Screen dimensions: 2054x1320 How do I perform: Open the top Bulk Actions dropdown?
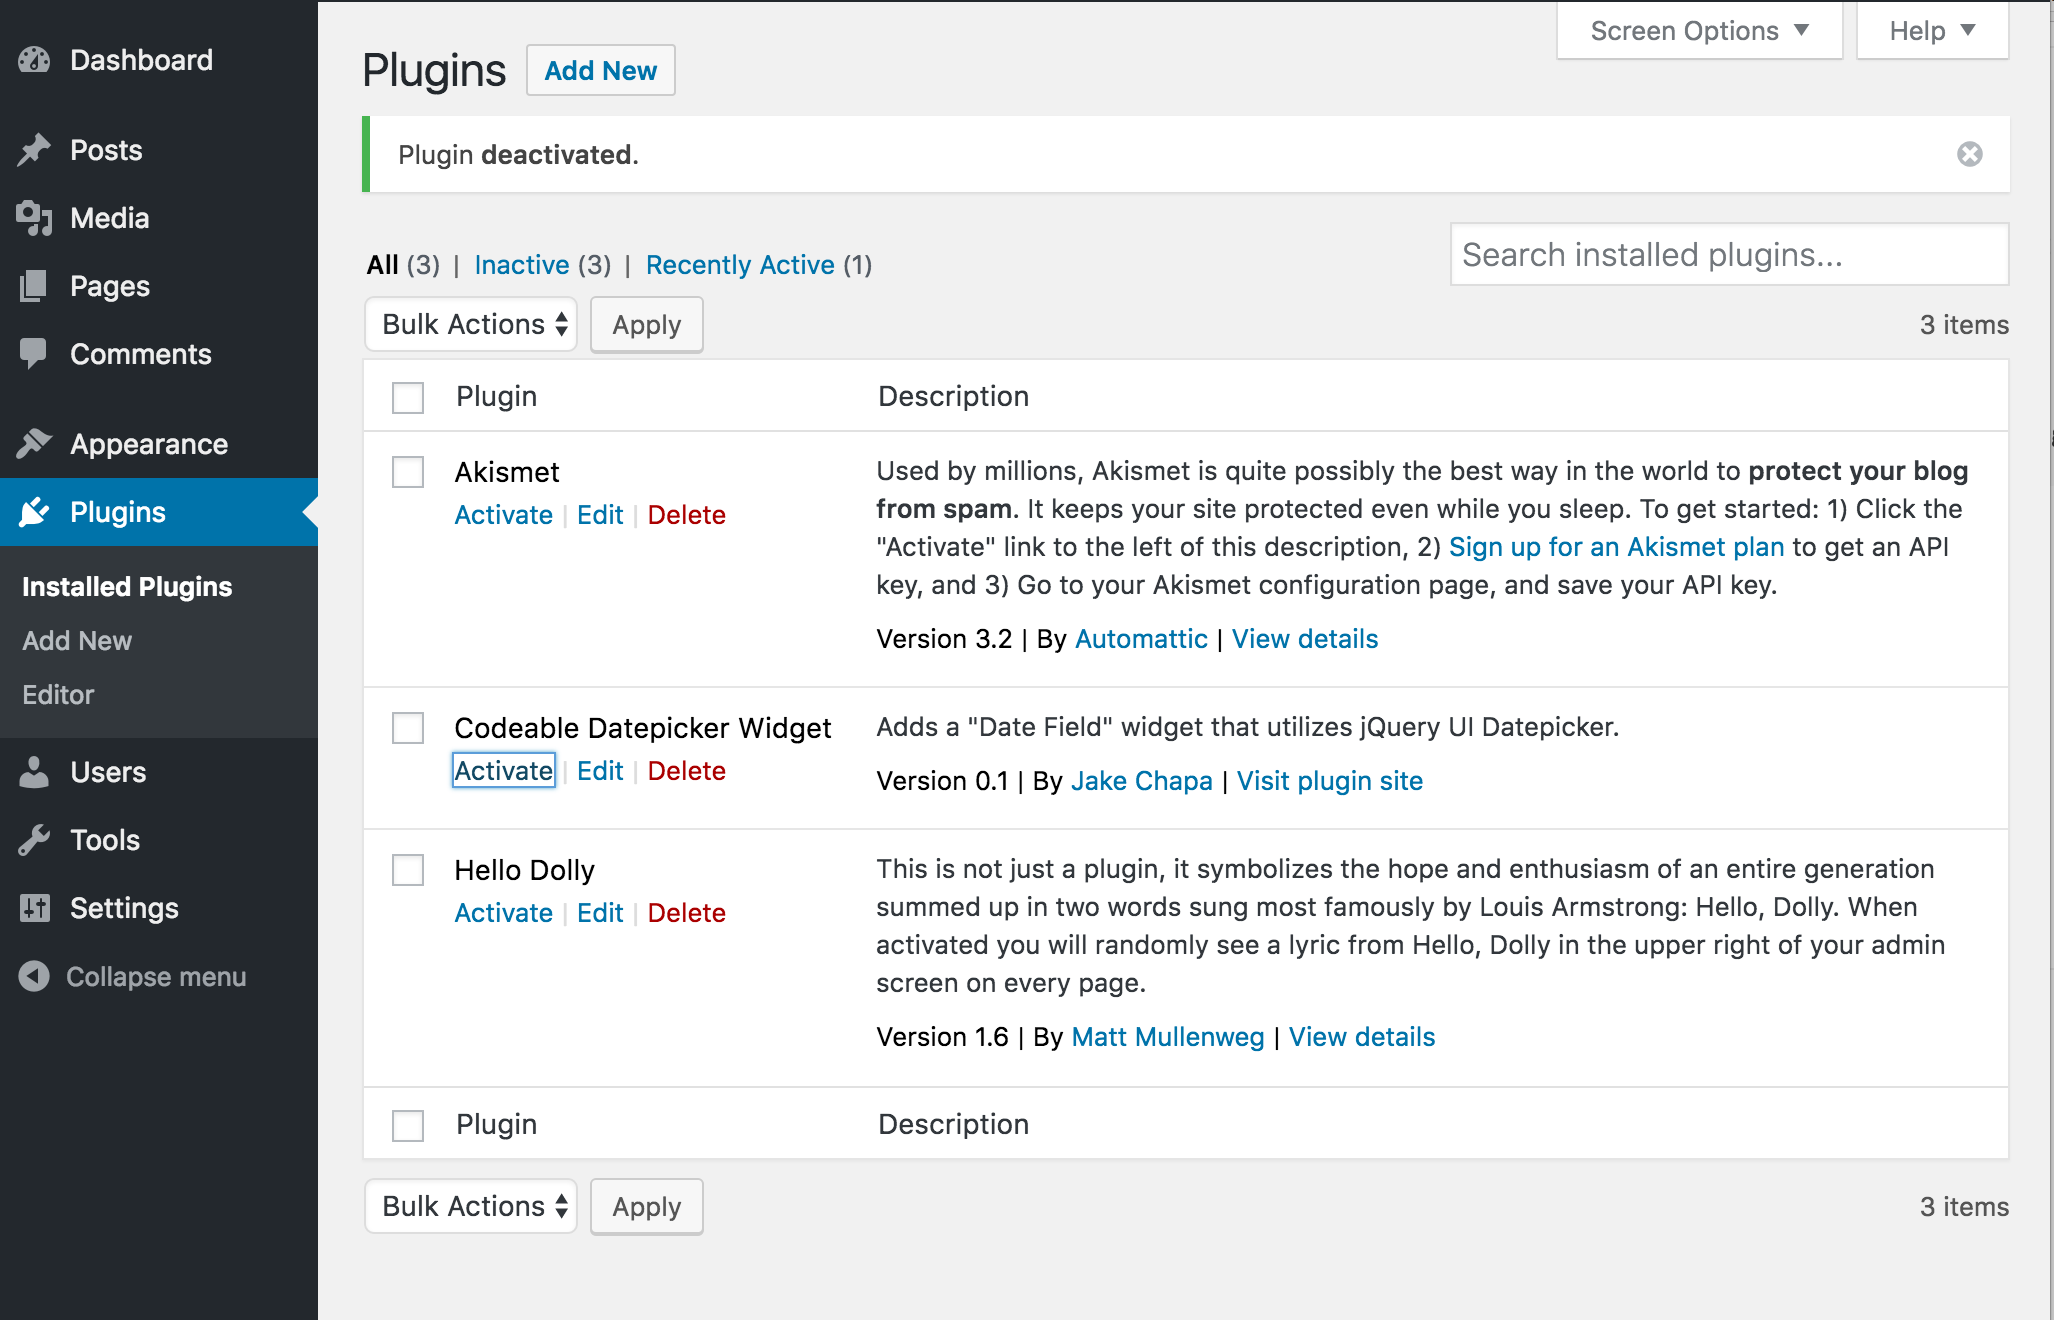point(471,324)
